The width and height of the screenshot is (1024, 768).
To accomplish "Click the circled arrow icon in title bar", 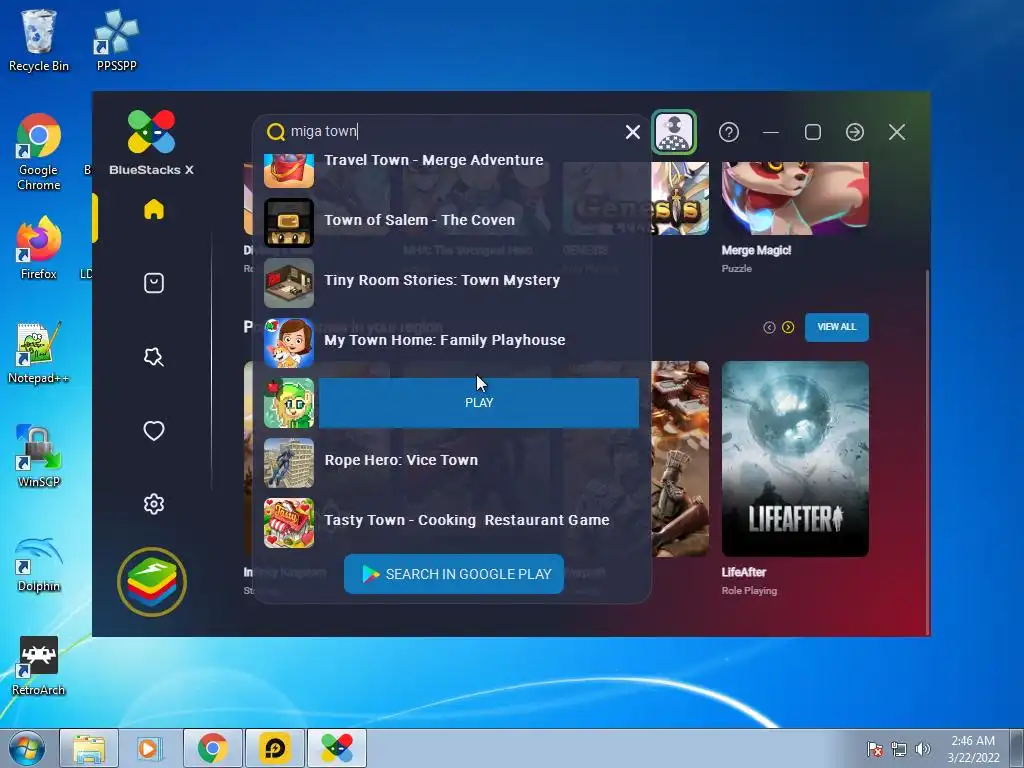I will [x=855, y=133].
